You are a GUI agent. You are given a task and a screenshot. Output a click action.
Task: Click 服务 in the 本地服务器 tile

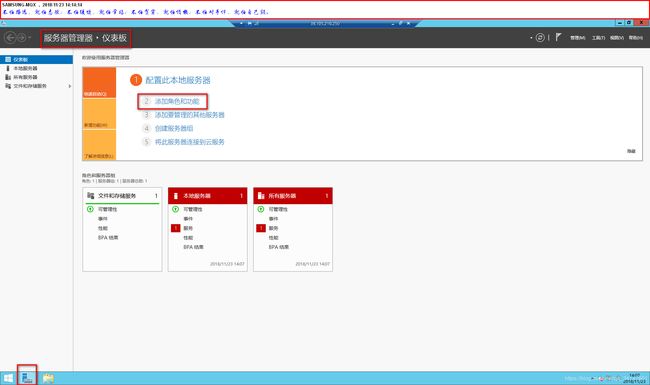point(188,228)
